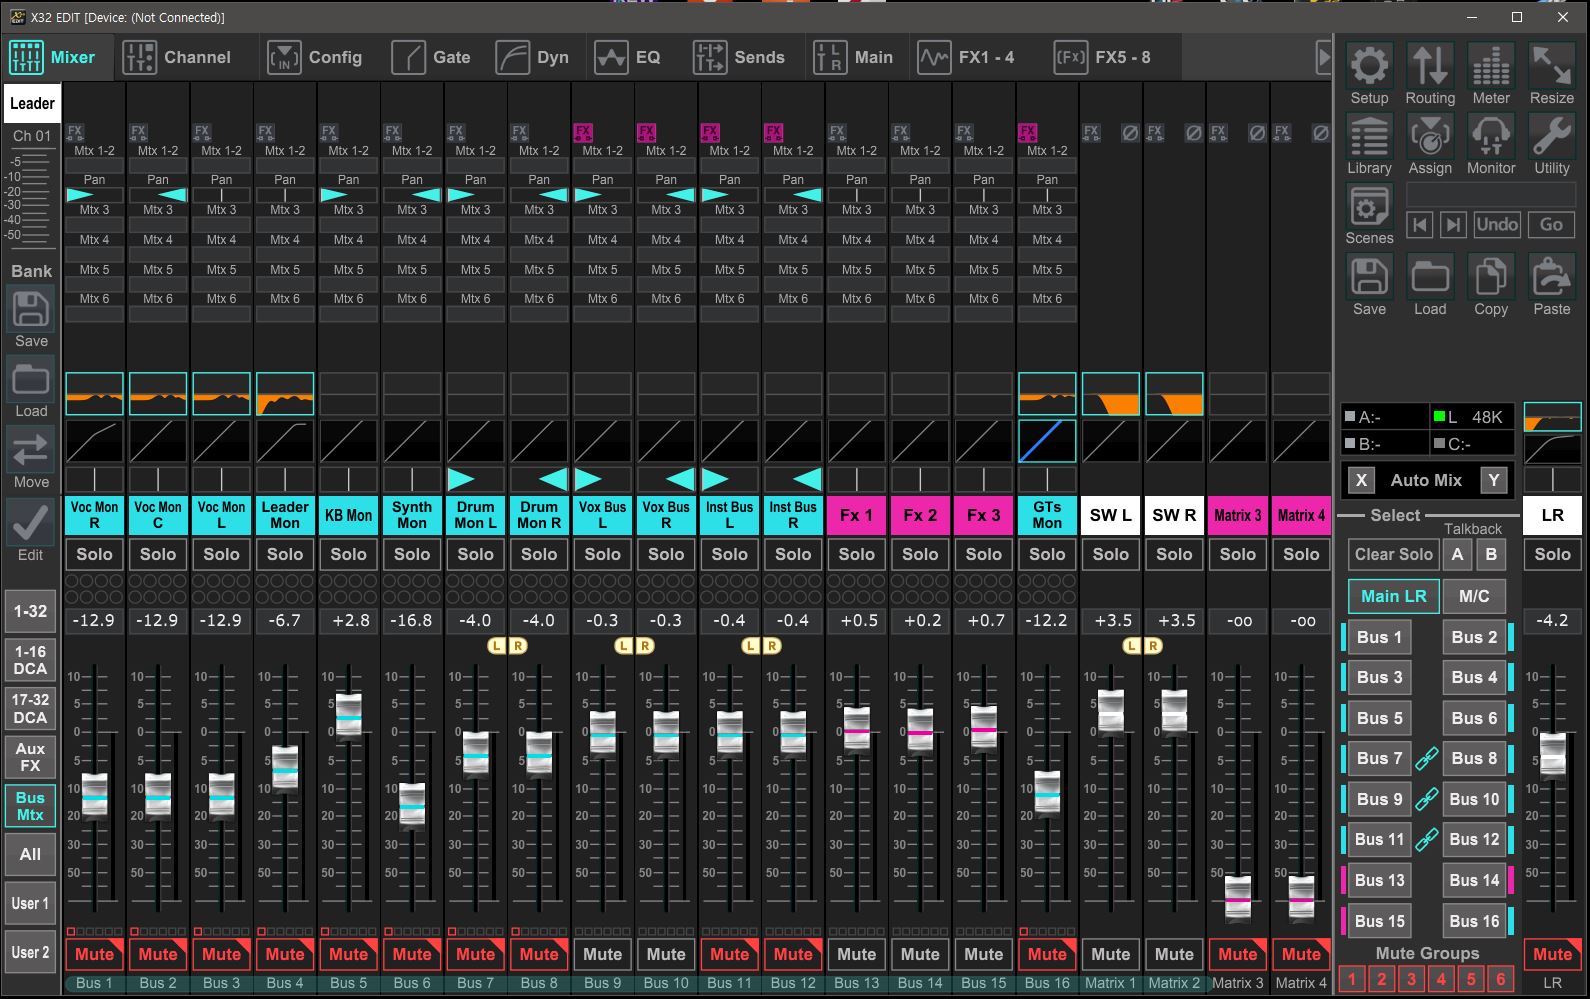Click the Bank Load folder icon

point(31,380)
